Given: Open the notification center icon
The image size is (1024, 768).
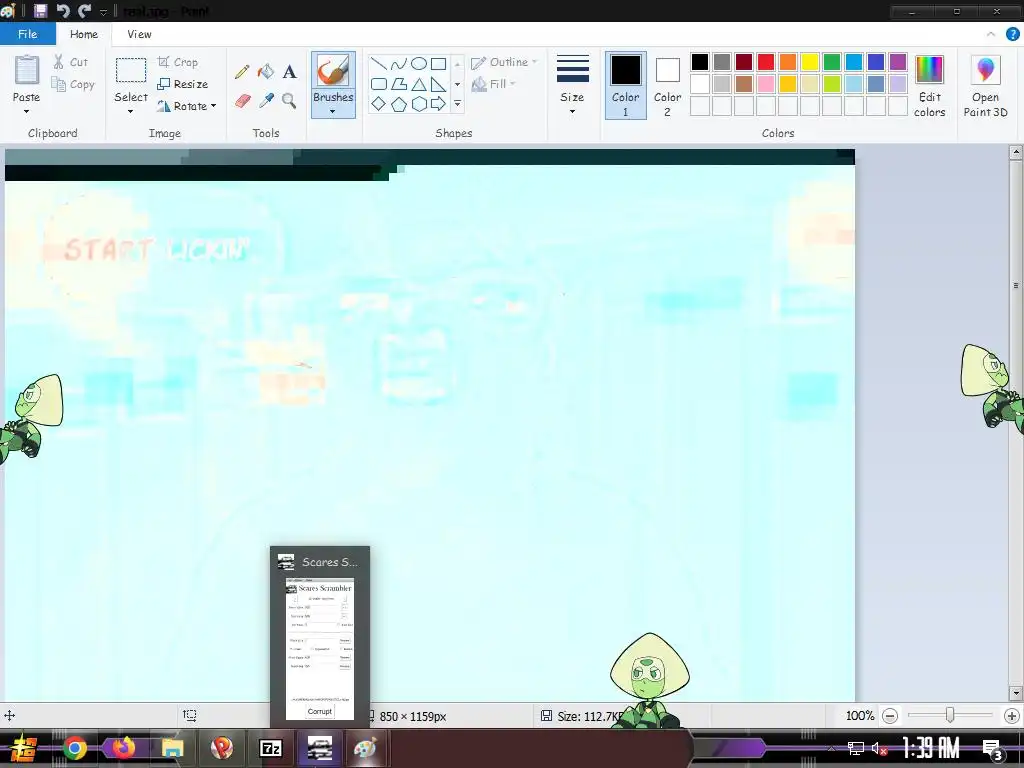Looking at the screenshot, I should tap(992, 748).
